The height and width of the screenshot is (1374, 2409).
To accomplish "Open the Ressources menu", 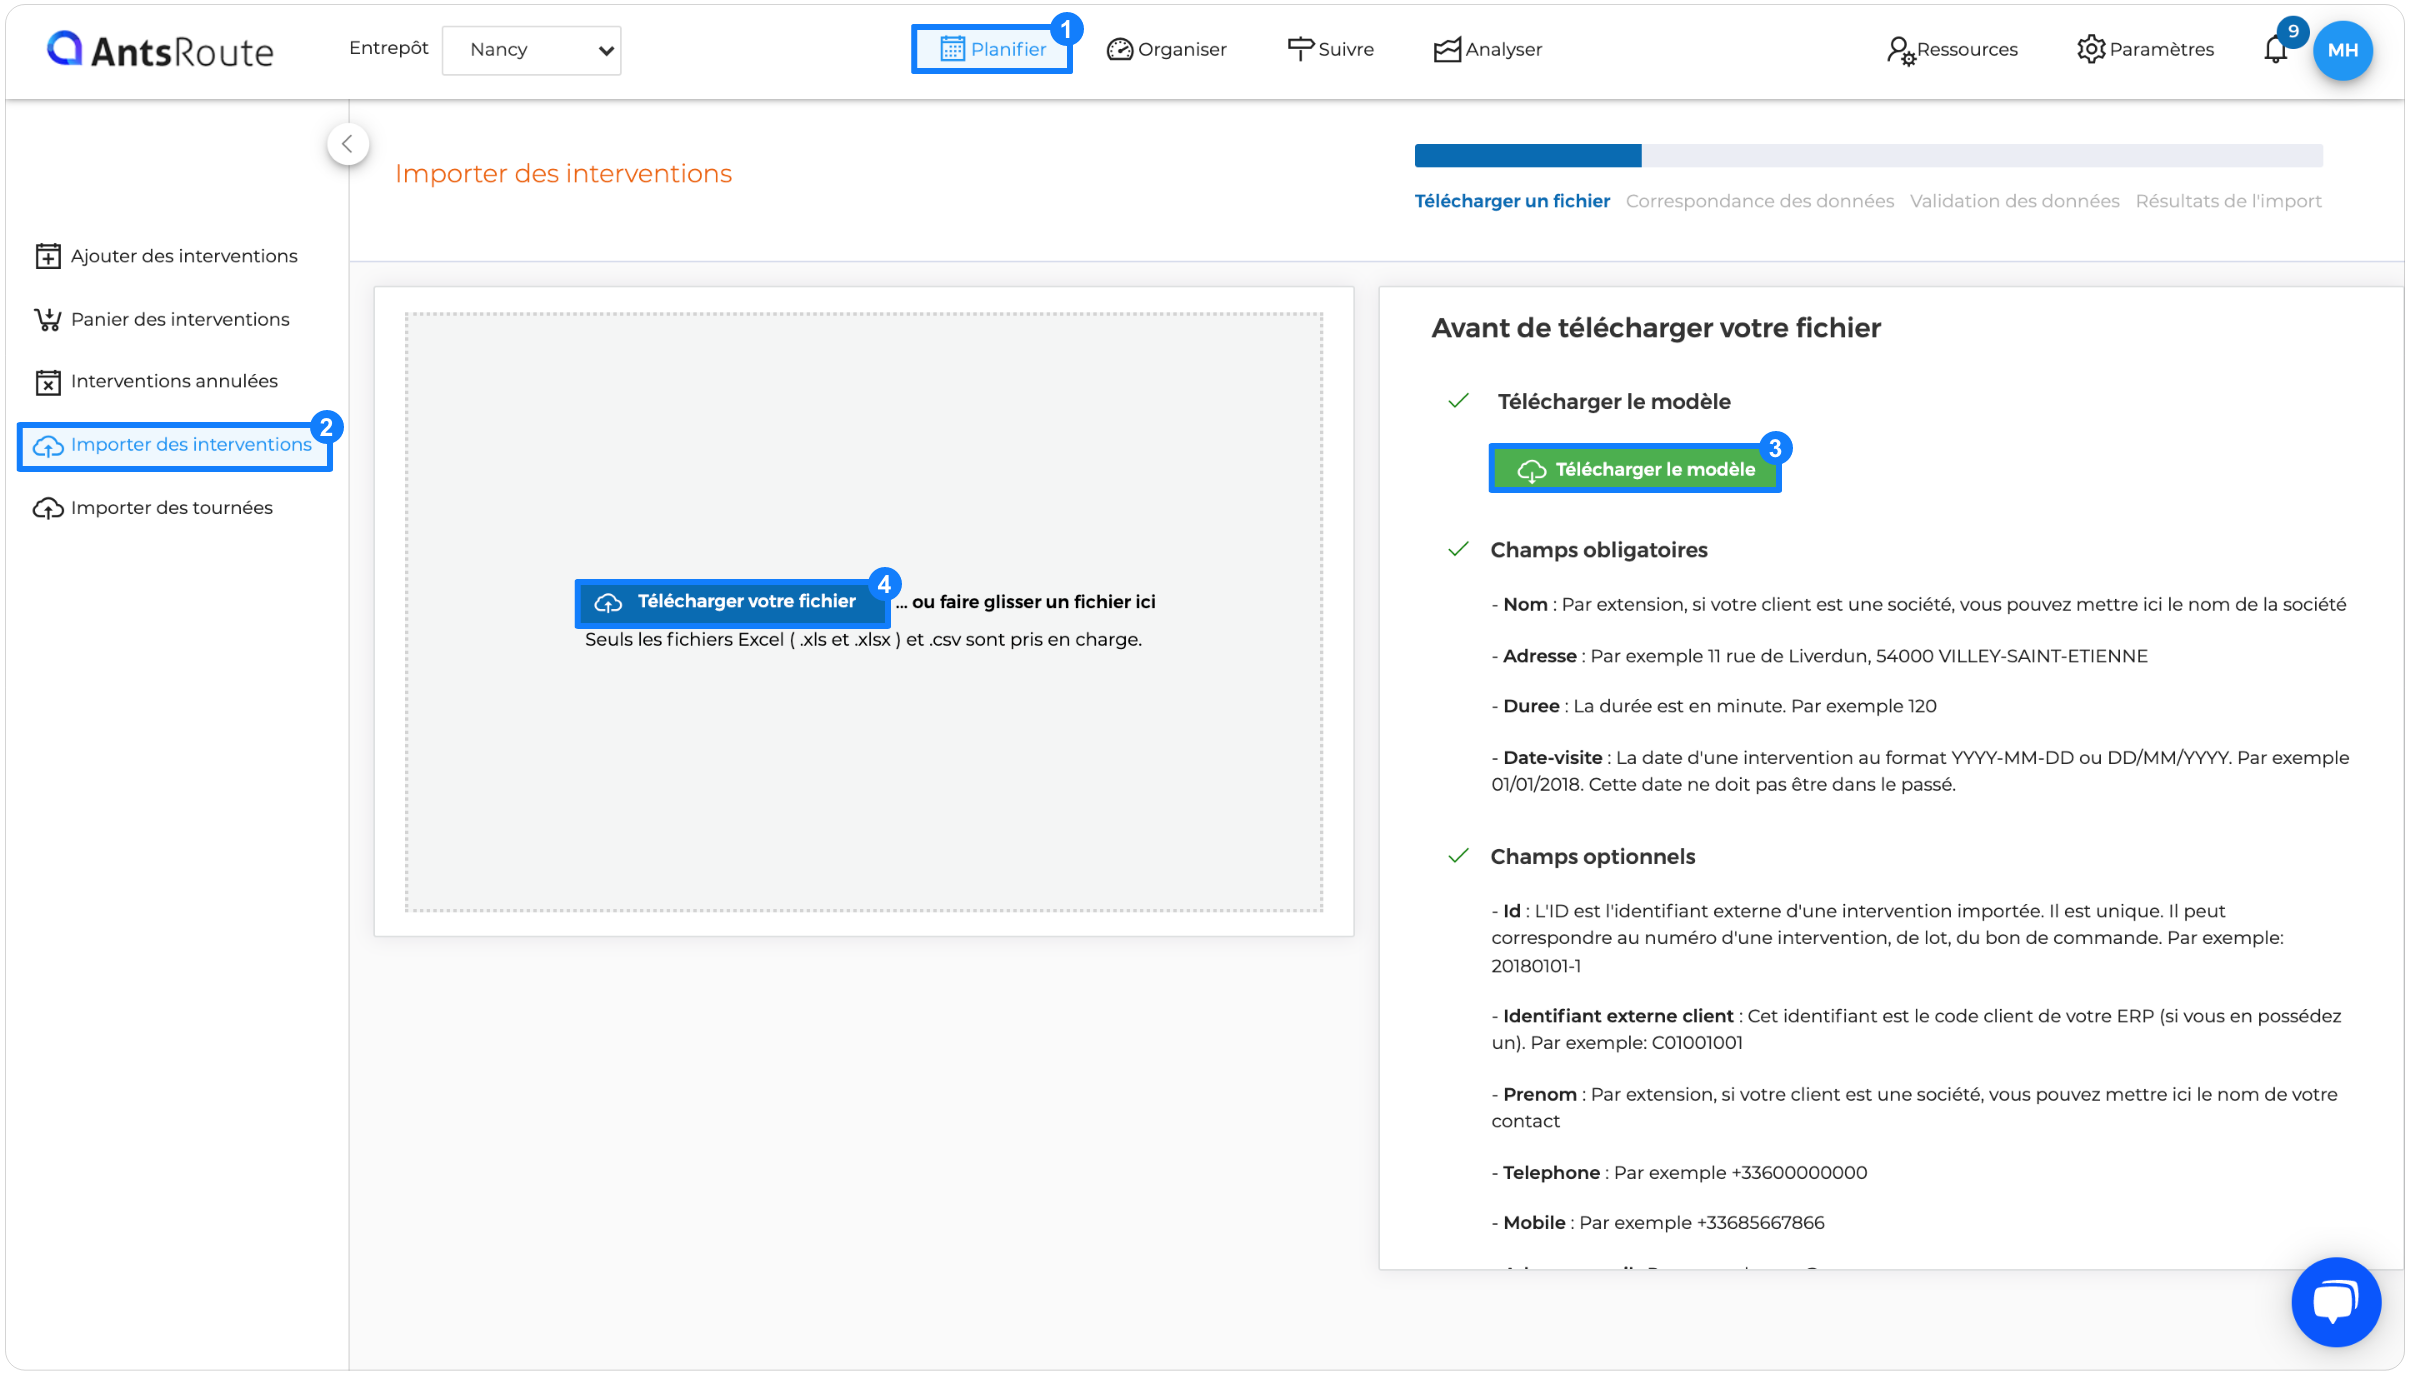I will [x=1951, y=49].
